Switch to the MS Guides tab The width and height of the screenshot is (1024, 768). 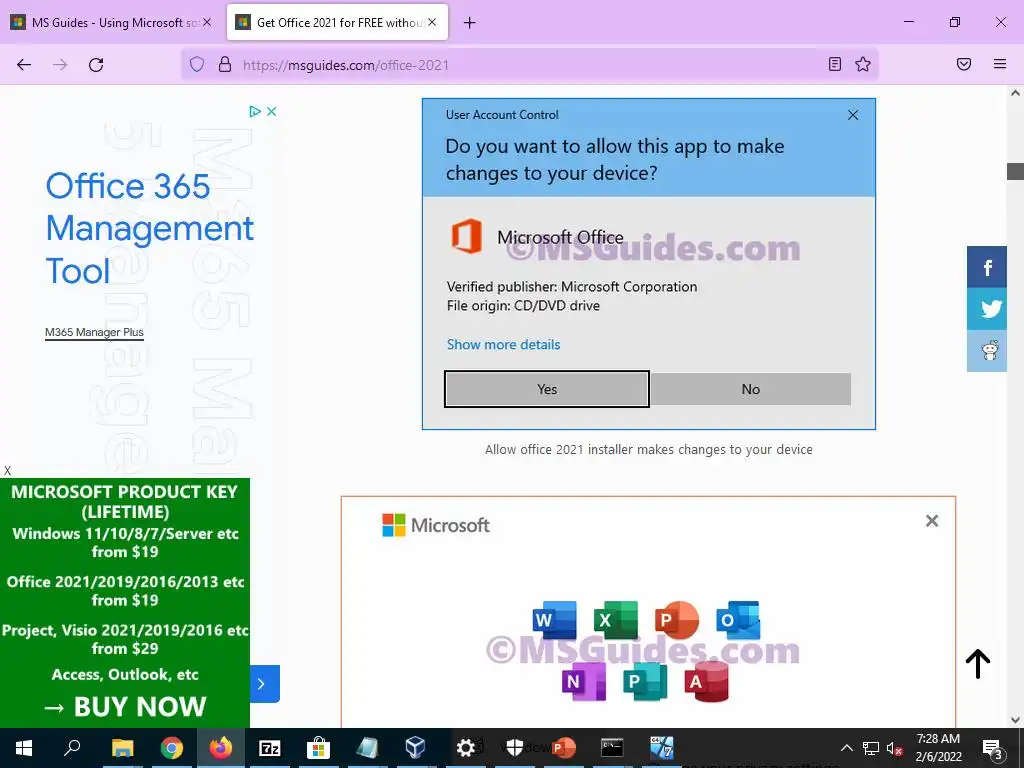(x=112, y=22)
